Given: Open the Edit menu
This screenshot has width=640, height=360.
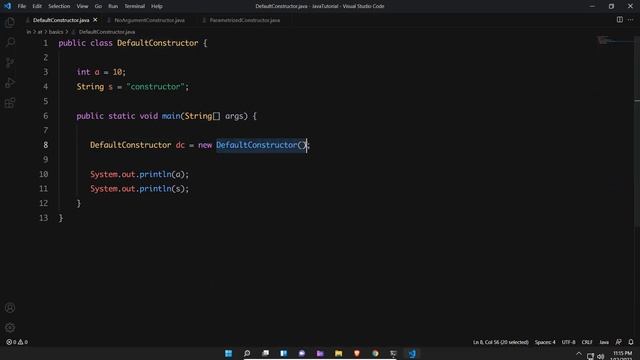Looking at the screenshot, I should [x=37, y=6].
